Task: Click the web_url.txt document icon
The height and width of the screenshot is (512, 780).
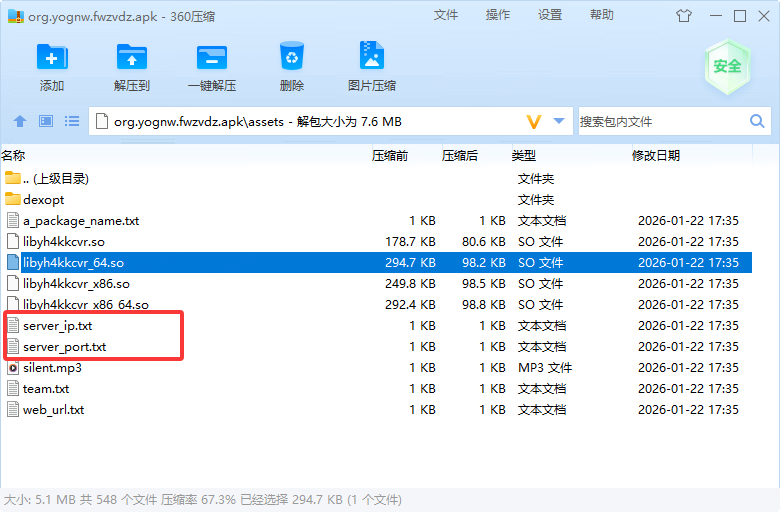Action: (13, 410)
